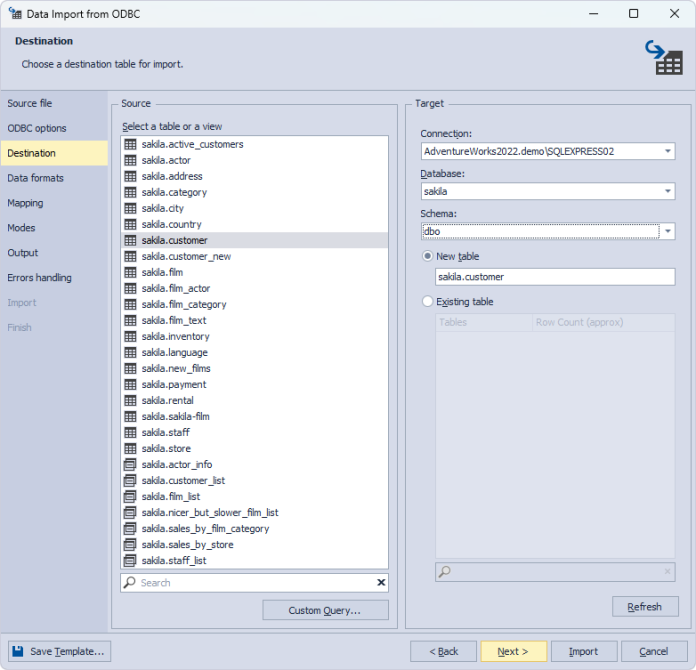Click the table icon next to sakila.payment
Viewport: 696px width, 670px height.
pos(129,384)
